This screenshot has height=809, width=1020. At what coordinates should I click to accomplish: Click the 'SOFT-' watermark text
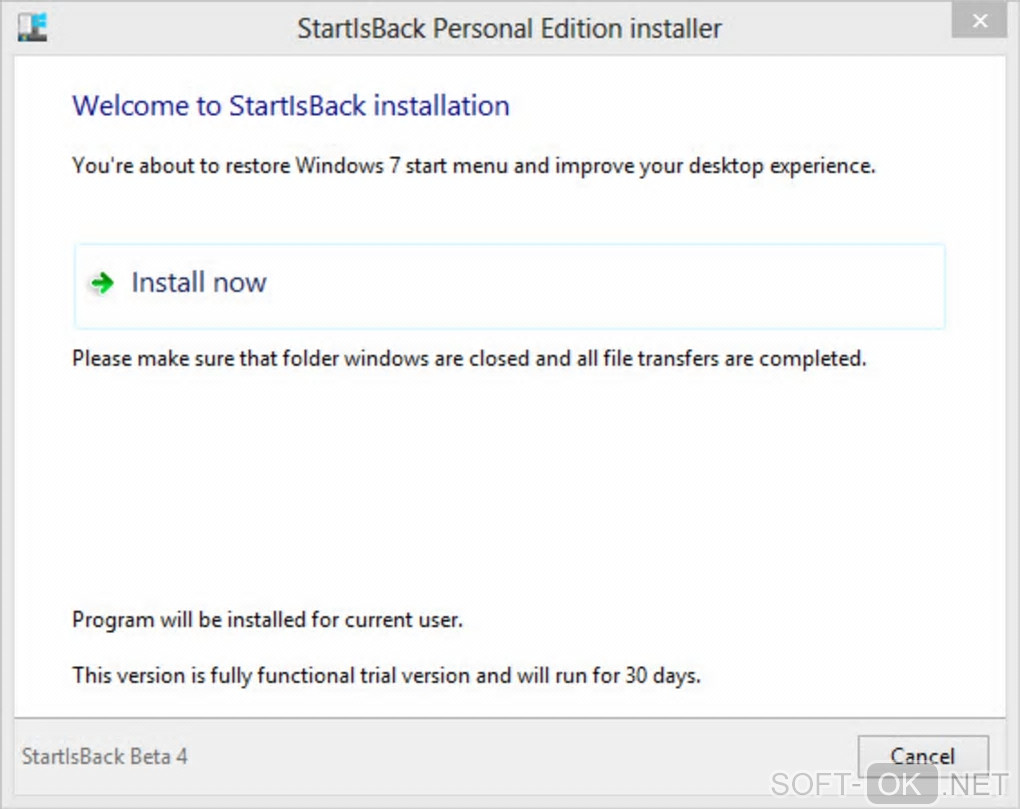(814, 785)
